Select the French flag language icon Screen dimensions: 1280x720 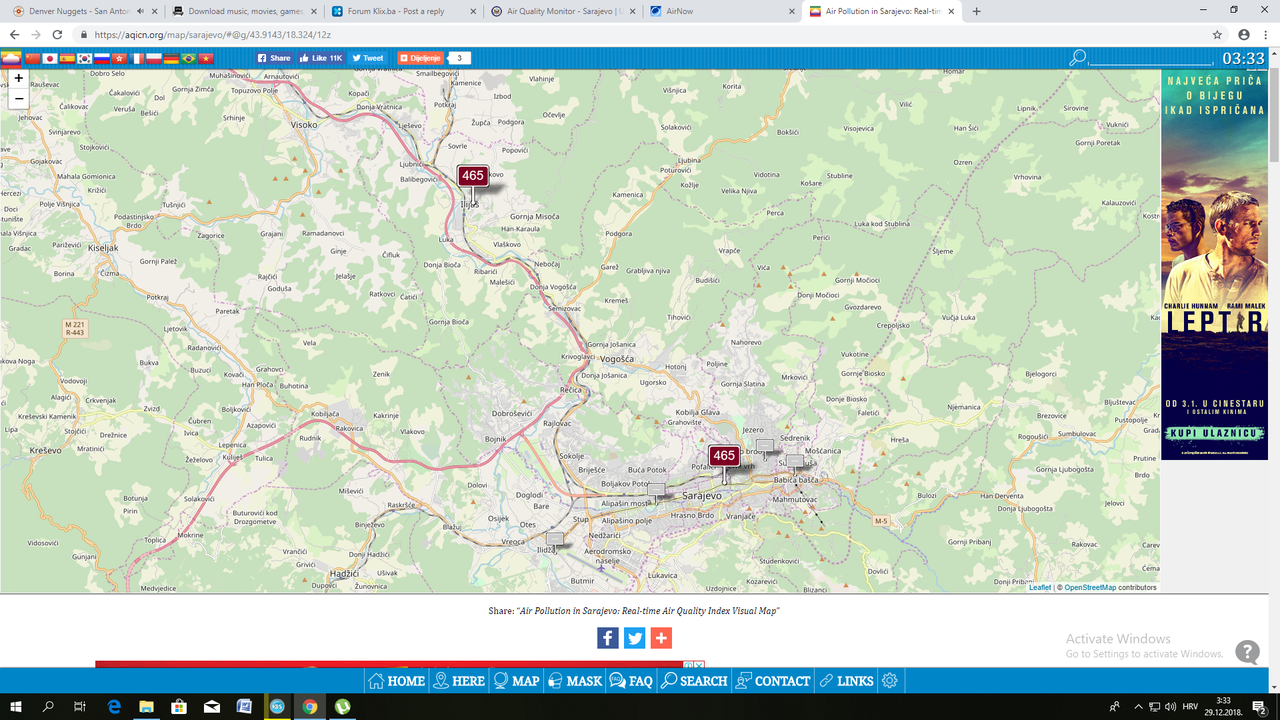(x=137, y=58)
